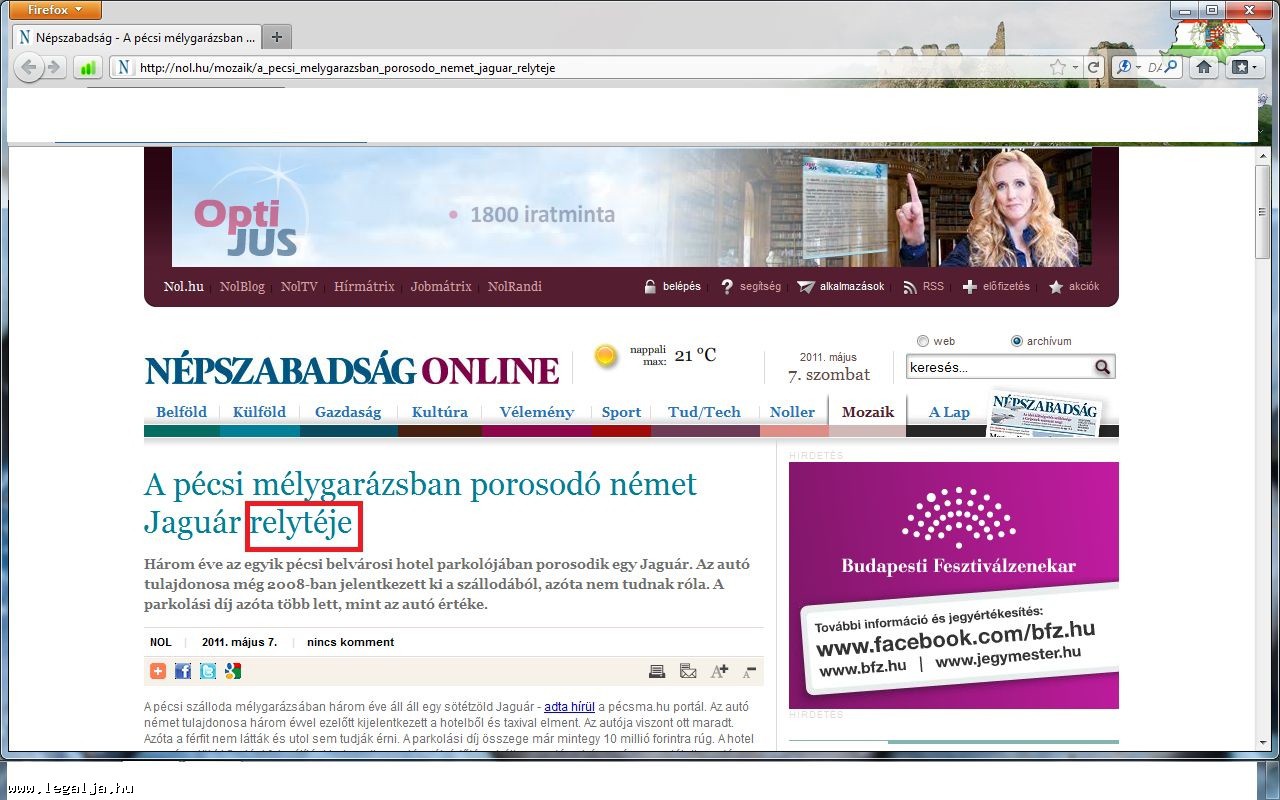Share the article via Google icon
This screenshot has width=1280, height=800.
point(233,671)
